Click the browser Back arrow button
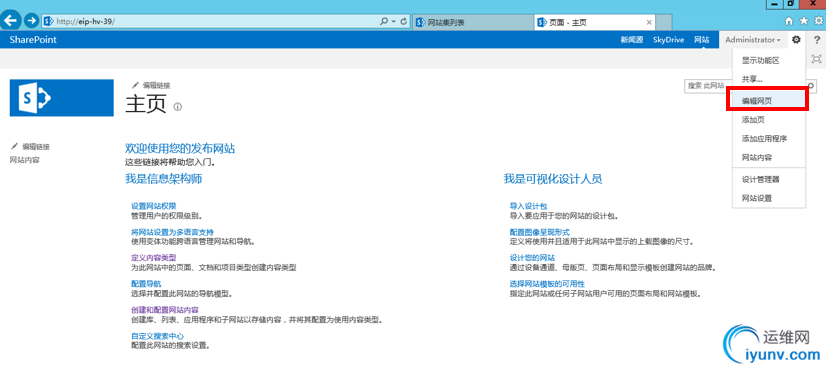This screenshot has width=826, height=371. pyautogui.click(x=11, y=21)
